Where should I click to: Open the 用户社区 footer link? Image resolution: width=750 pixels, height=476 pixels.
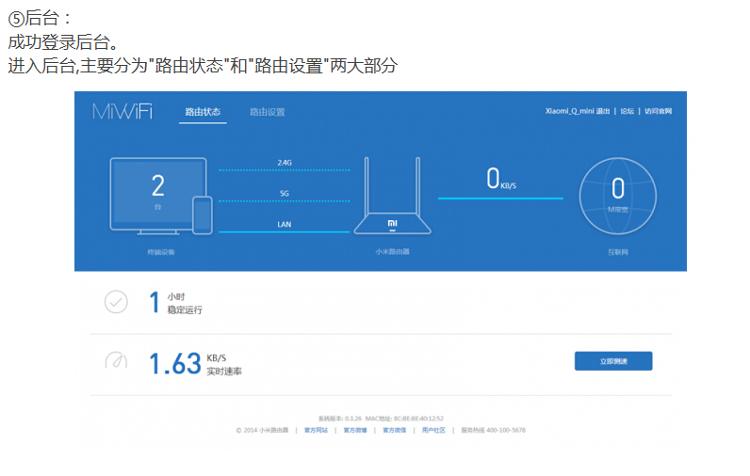point(434,430)
